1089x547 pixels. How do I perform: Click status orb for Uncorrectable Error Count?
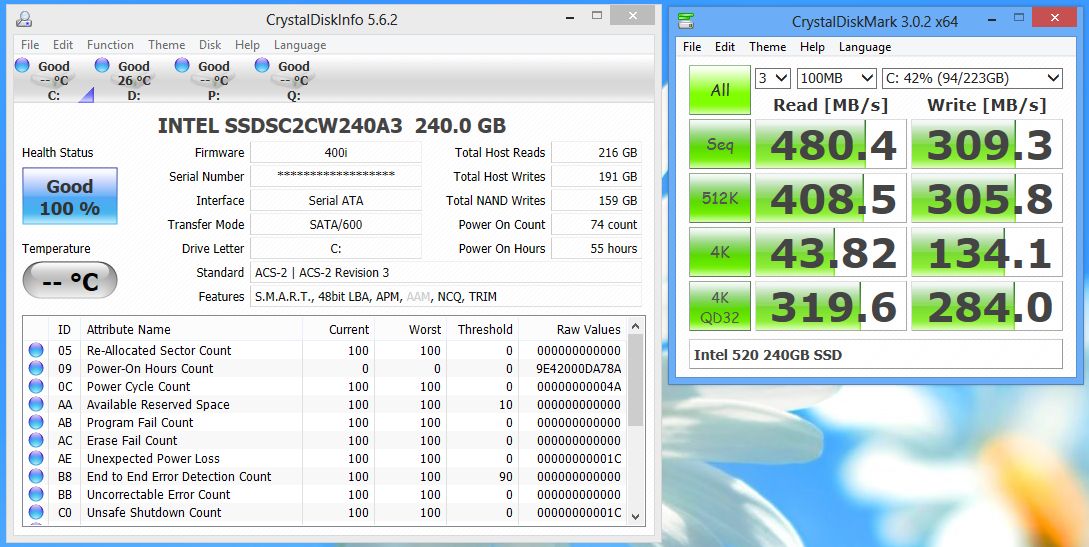click(36, 495)
